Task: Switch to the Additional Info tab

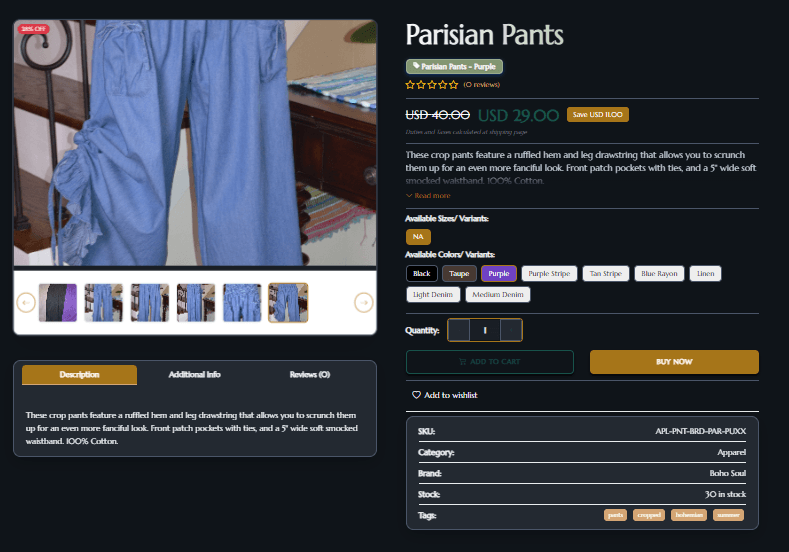Action: (x=194, y=374)
